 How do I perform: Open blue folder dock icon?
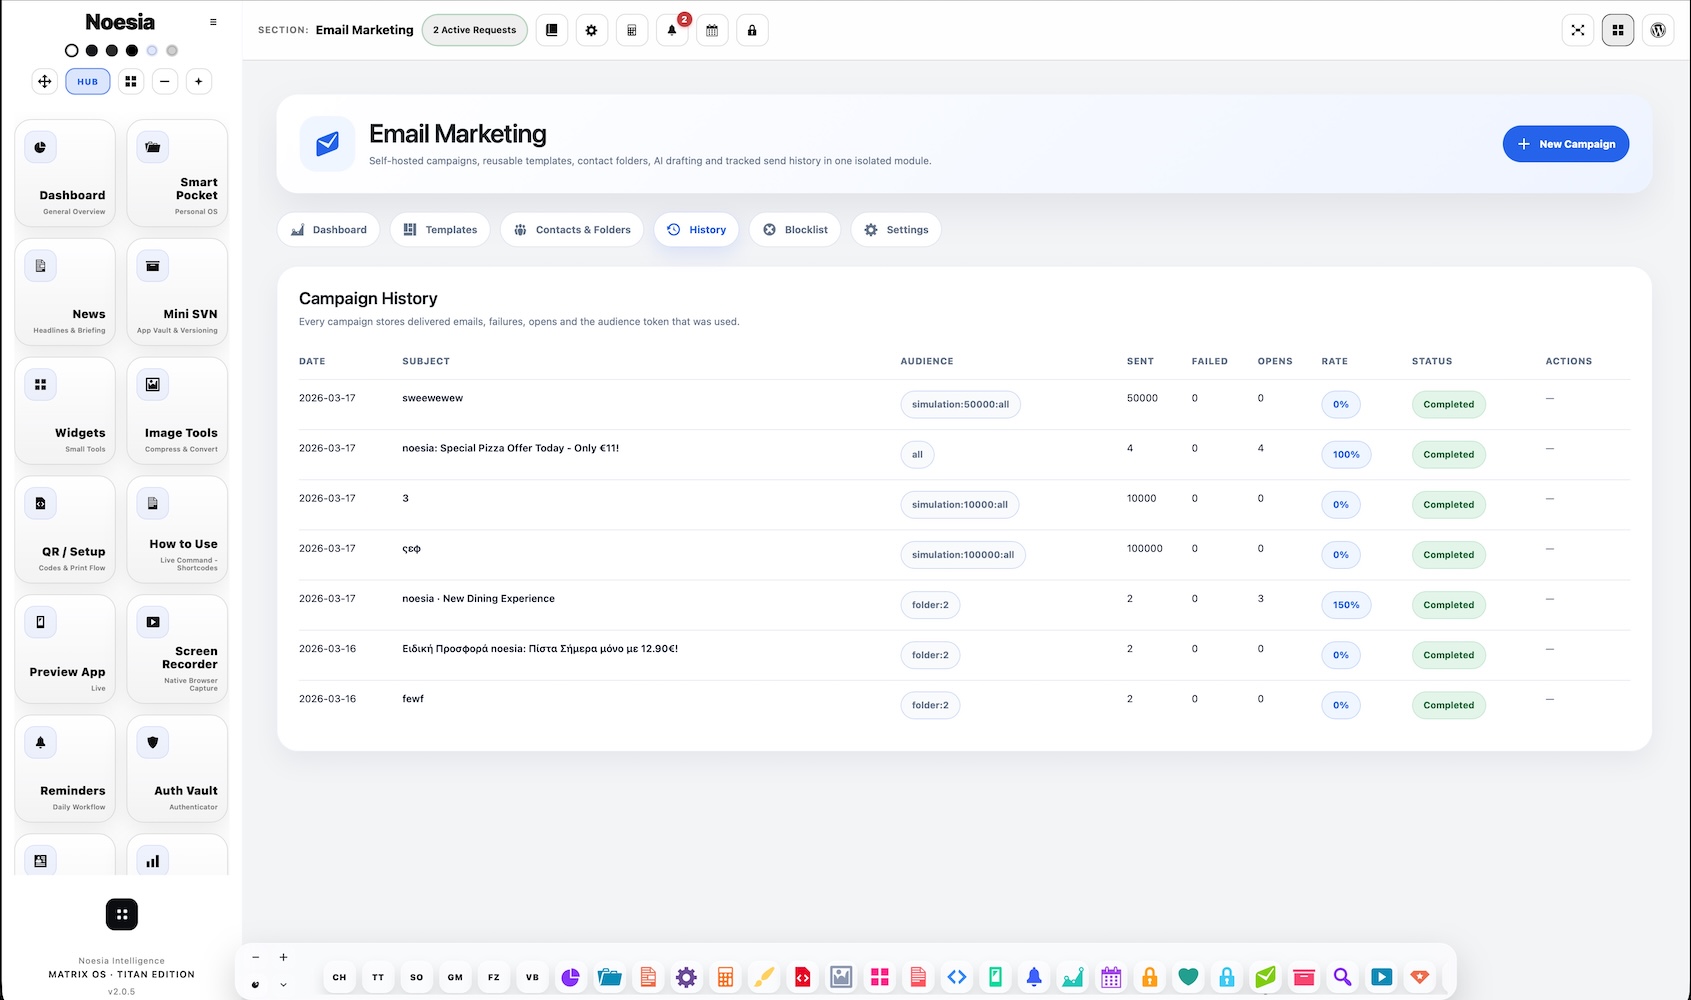(x=609, y=977)
